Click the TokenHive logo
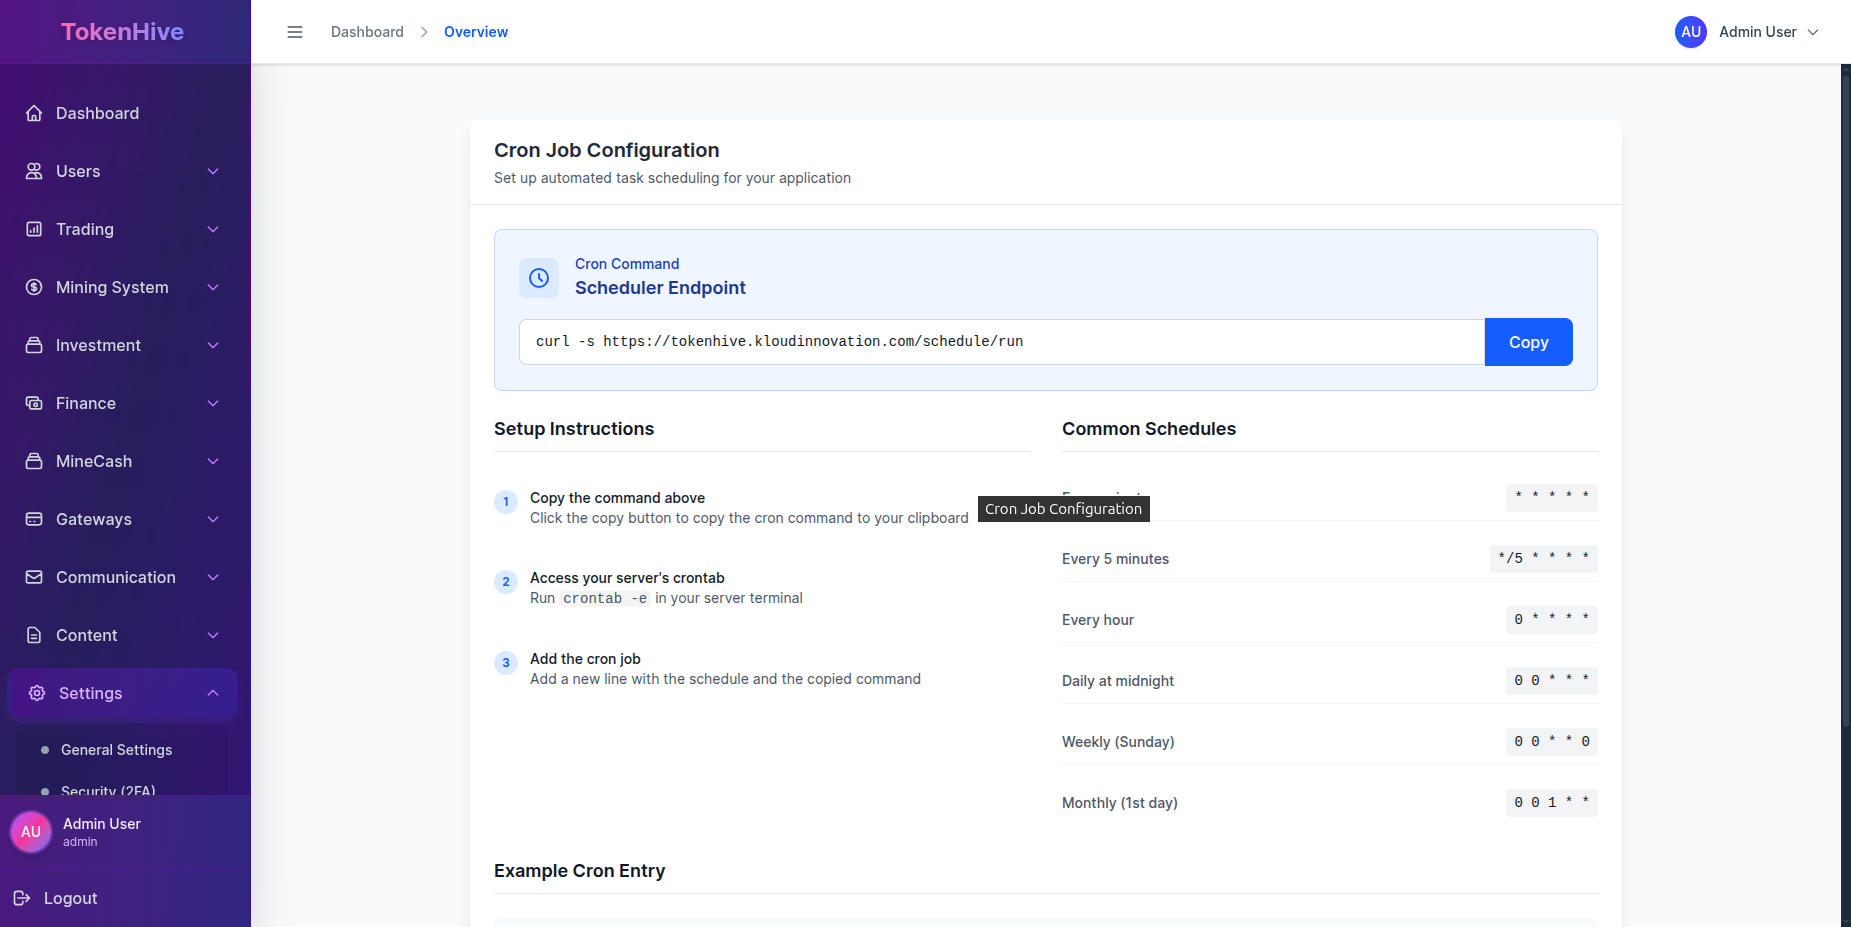 [x=122, y=32]
